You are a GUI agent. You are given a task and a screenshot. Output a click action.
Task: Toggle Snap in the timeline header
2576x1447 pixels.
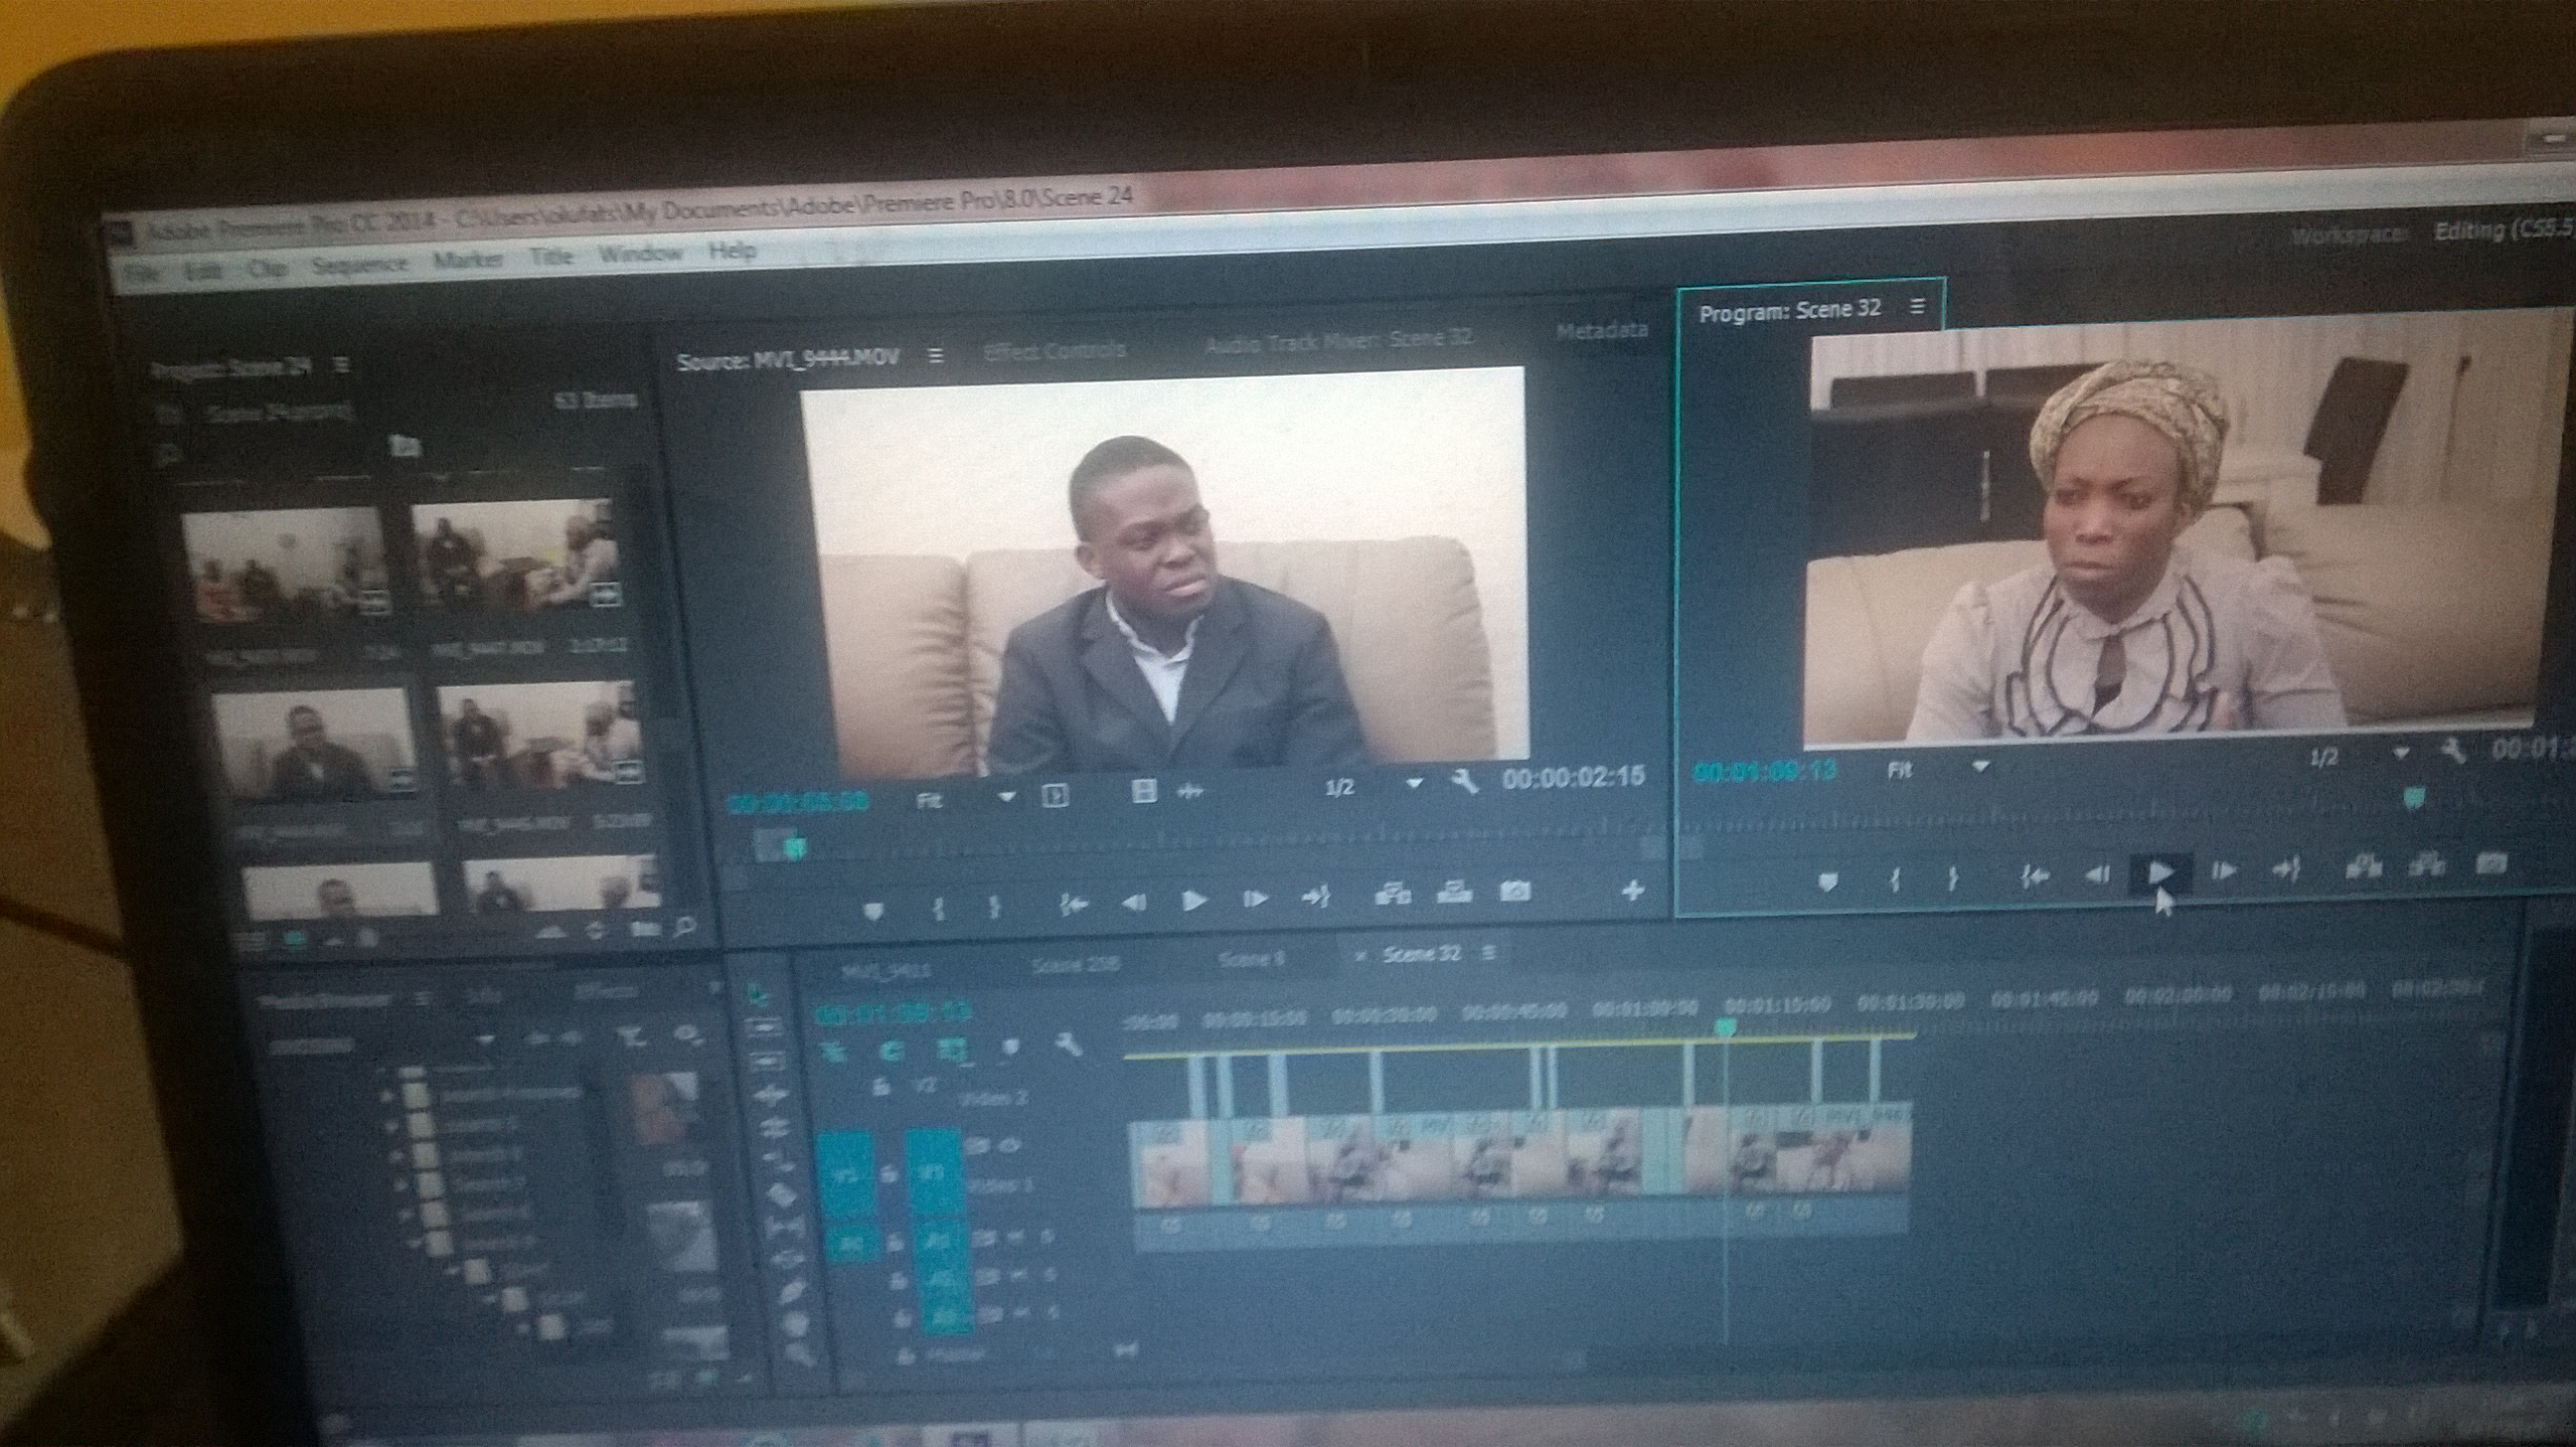tap(891, 1049)
